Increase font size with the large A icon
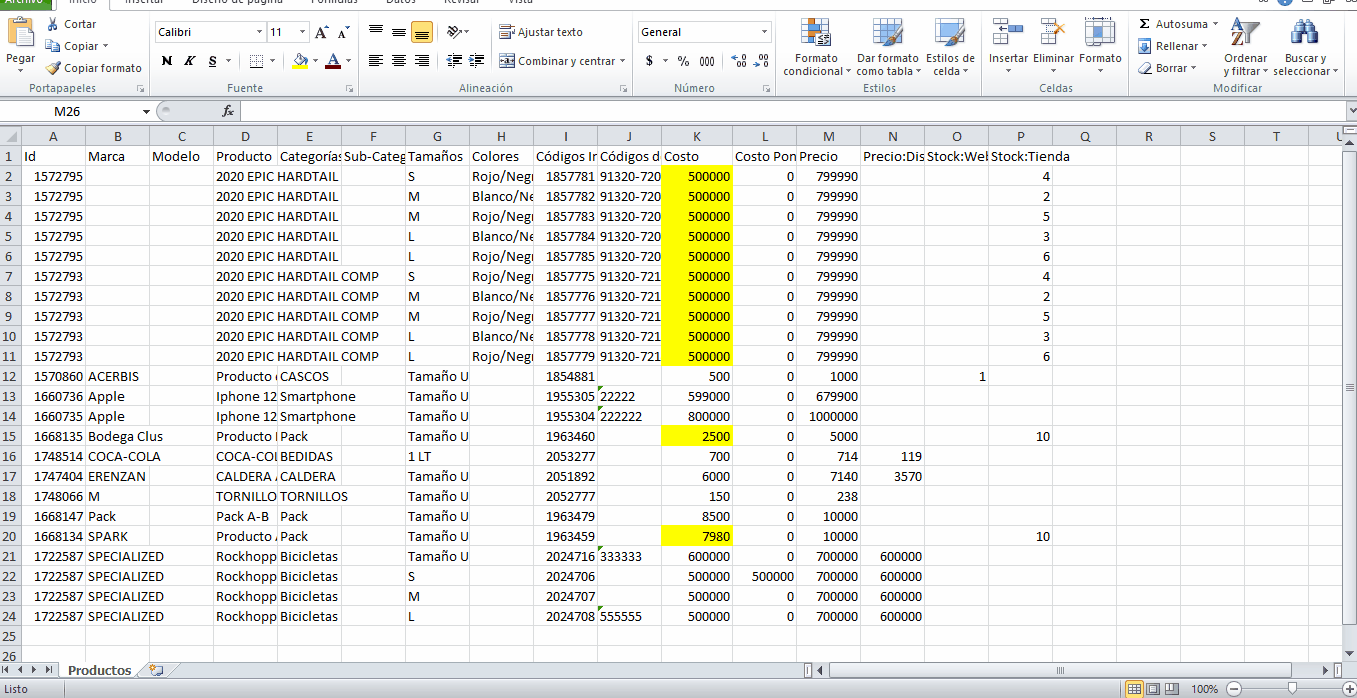 pyautogui.click(x=321, y=33)
